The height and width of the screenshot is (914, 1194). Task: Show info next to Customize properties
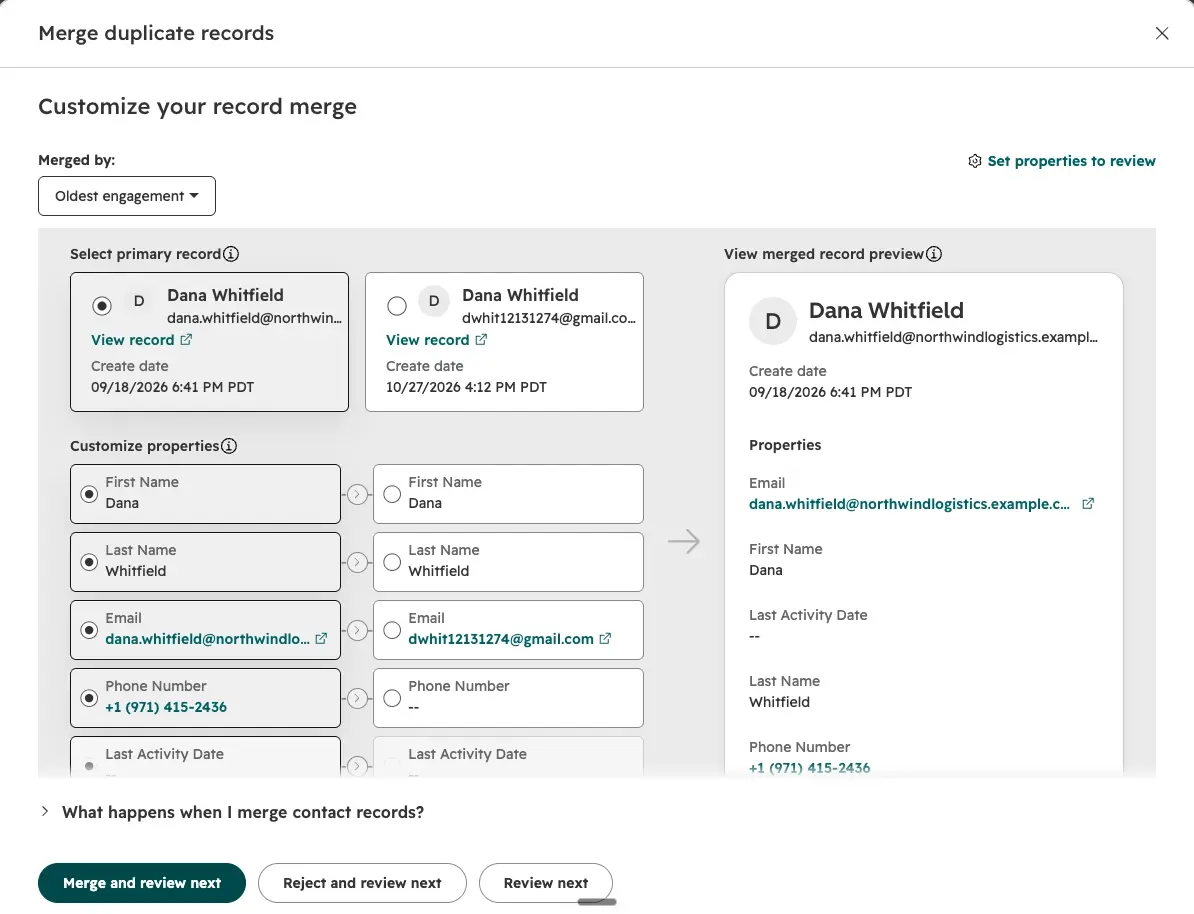coord(229,446)
